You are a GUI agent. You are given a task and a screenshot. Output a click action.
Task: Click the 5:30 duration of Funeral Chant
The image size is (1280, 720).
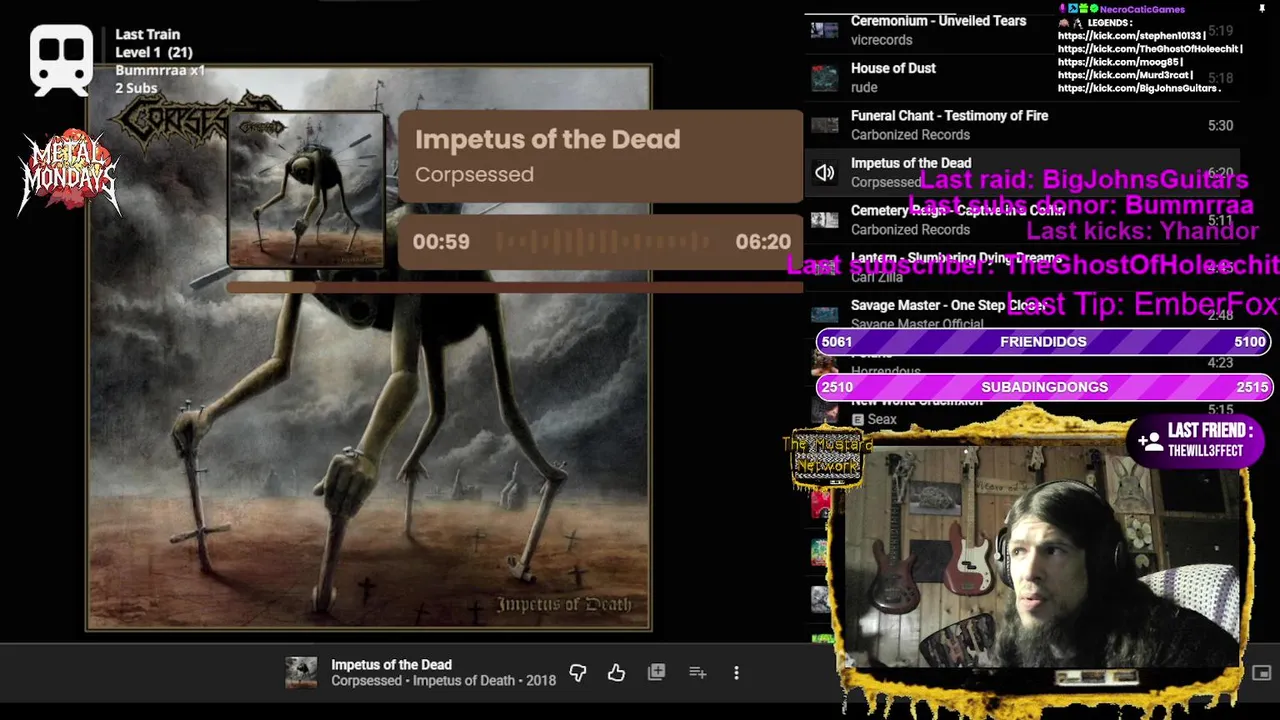(x=1220, y=126)
